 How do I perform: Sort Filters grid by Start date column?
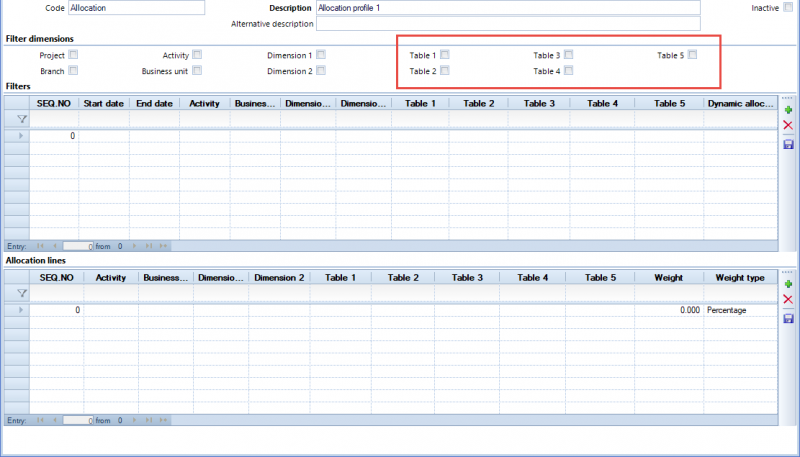point(104,104)
